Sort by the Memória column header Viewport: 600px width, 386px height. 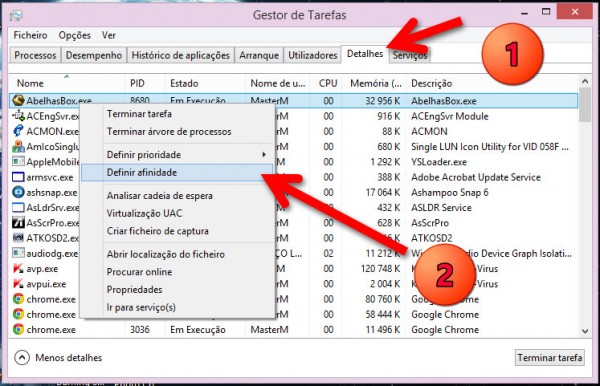[374, 83]
